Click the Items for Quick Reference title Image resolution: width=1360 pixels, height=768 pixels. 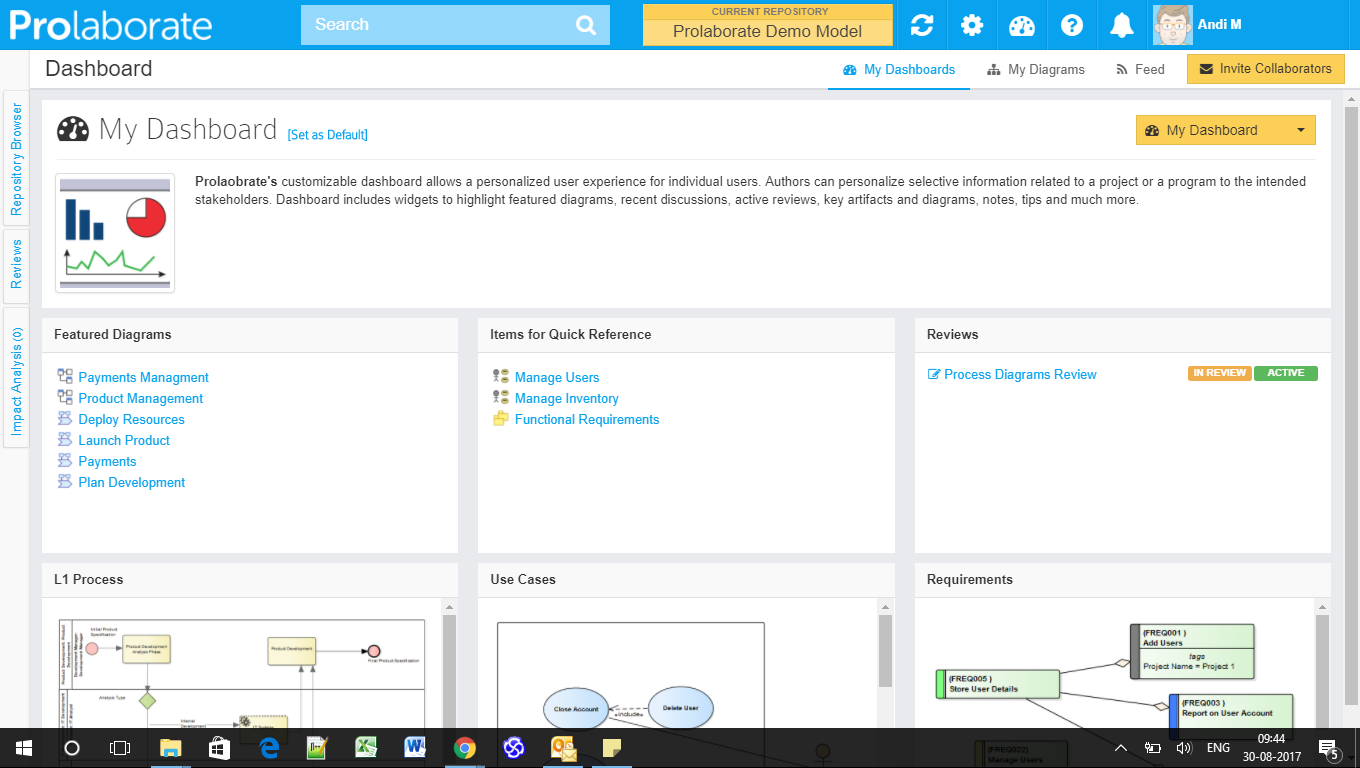coord(571,335)
